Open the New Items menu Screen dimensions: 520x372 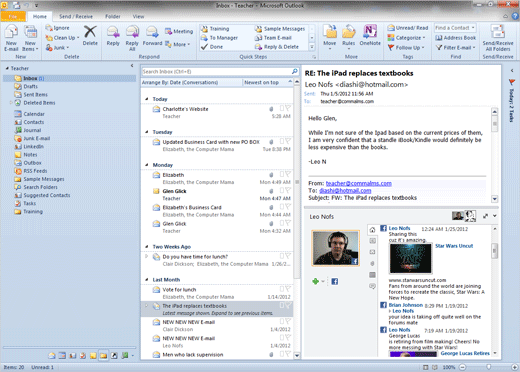click(30, 38)
